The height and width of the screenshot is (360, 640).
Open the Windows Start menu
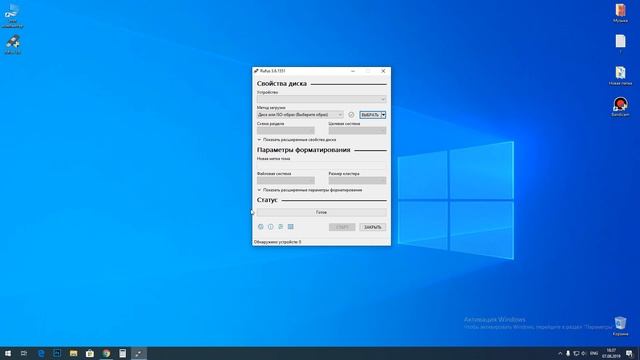pos(8,353)
